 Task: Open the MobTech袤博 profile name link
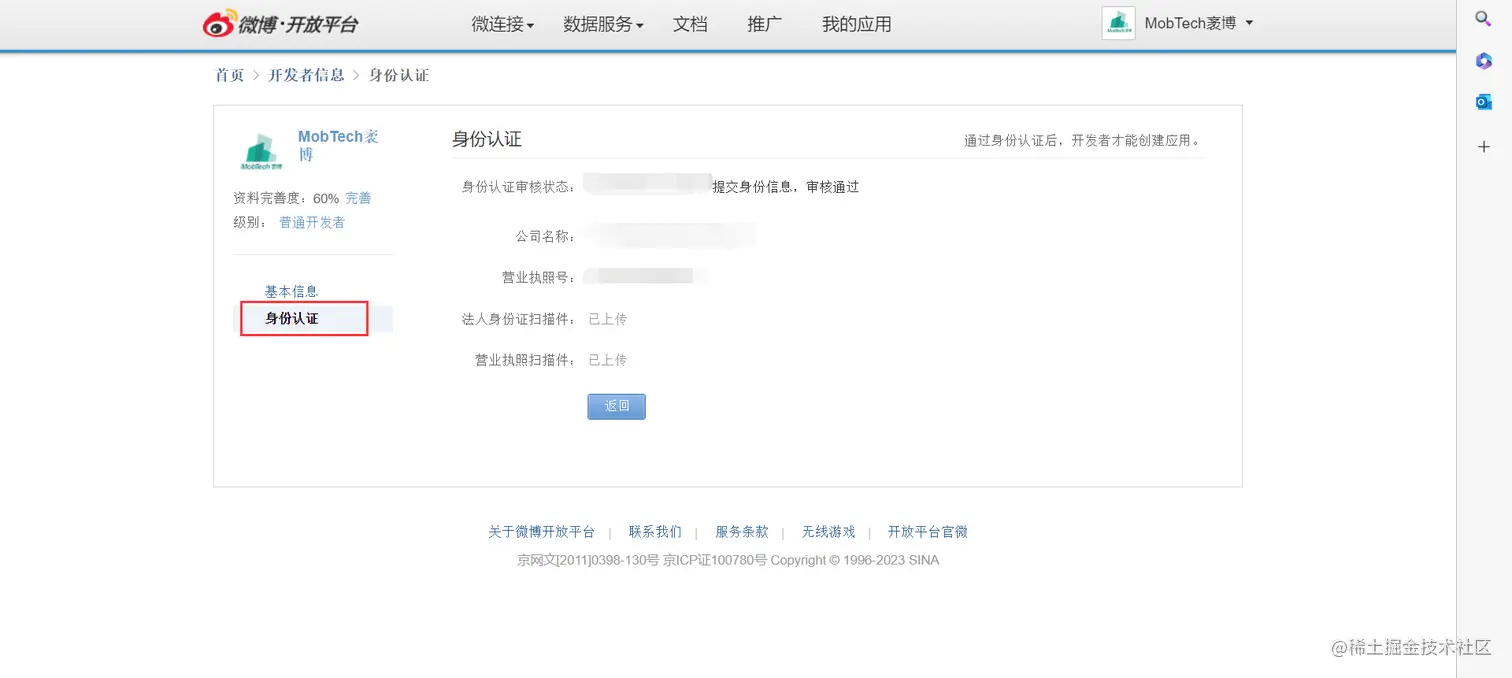(339, 145)
